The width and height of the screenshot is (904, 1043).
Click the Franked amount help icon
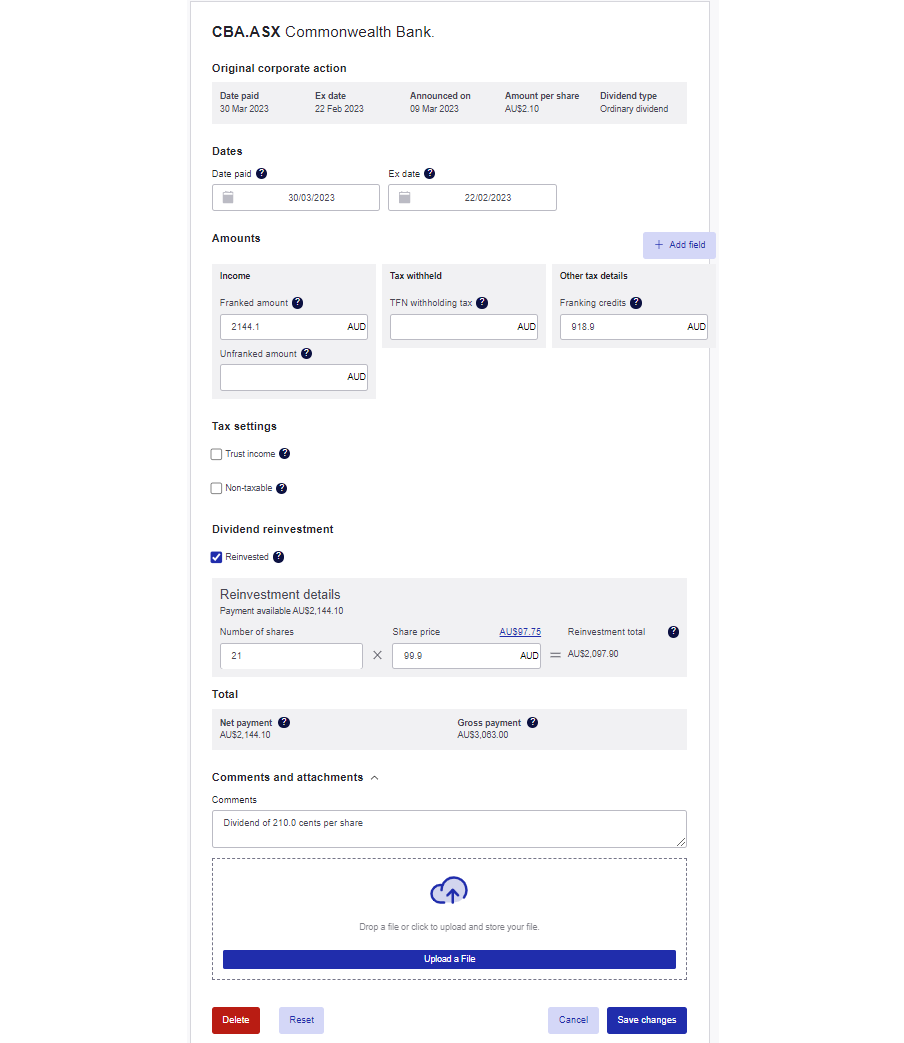pos(296,302)
